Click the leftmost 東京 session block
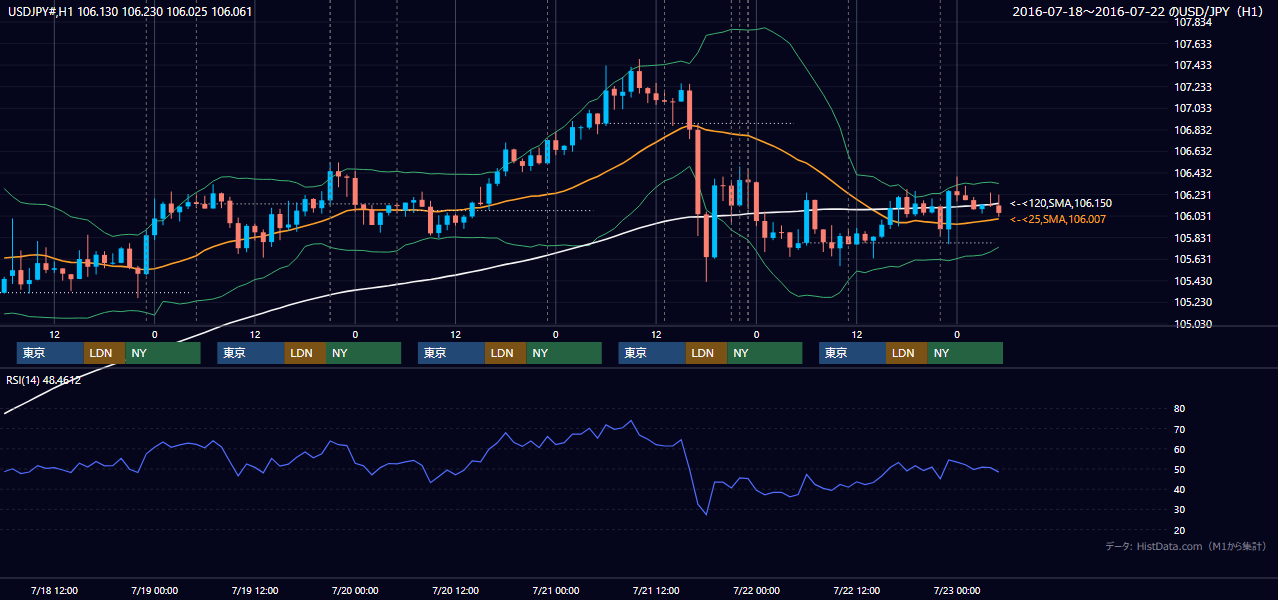 click(50, 353)
